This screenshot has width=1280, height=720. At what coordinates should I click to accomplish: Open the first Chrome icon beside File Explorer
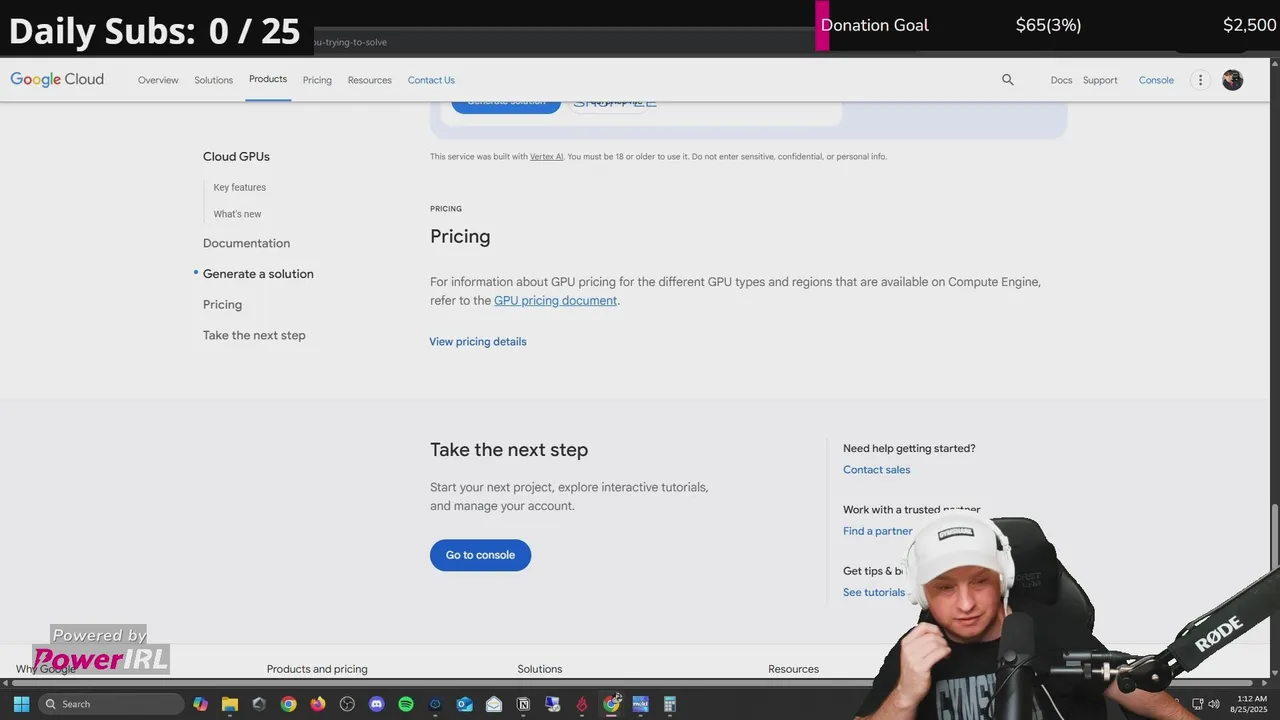[x=288, y=704]
